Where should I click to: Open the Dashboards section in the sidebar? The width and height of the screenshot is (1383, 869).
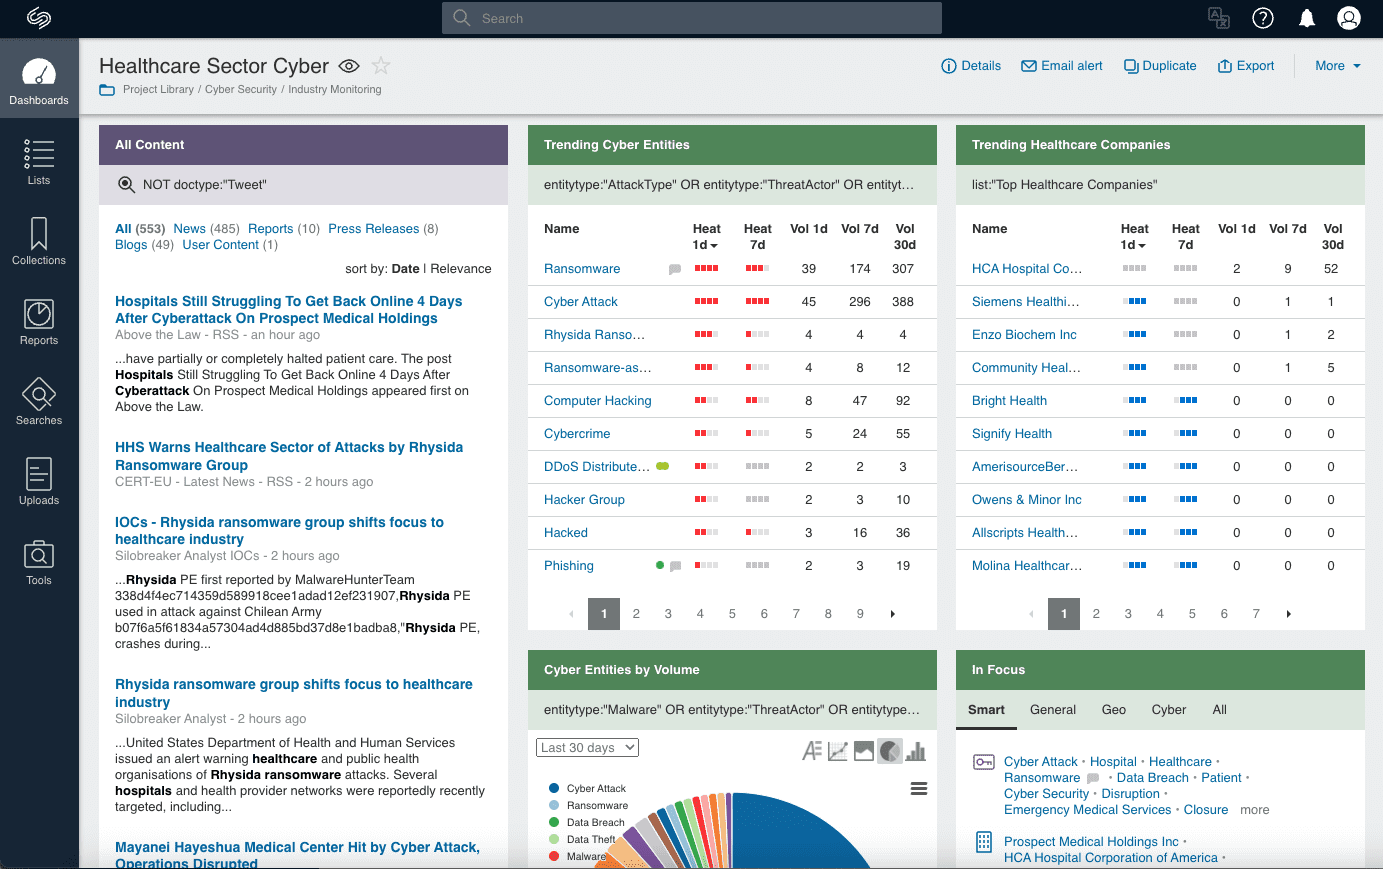[x=39, y=79]
